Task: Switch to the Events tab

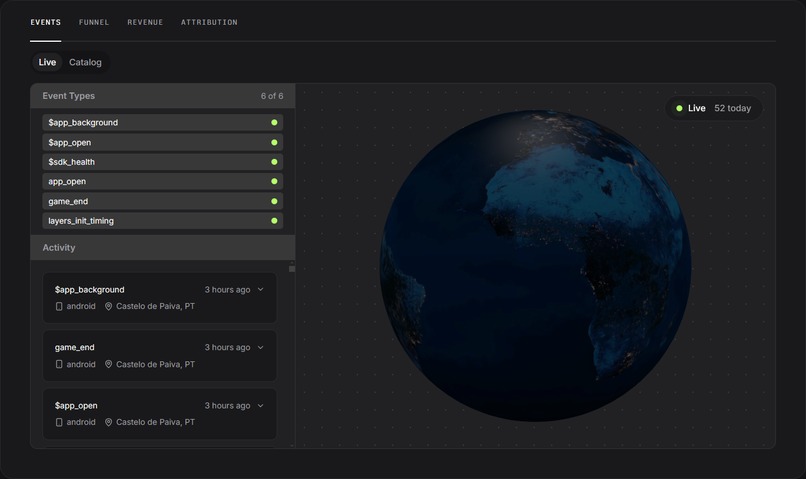Action: pos(45,22)
